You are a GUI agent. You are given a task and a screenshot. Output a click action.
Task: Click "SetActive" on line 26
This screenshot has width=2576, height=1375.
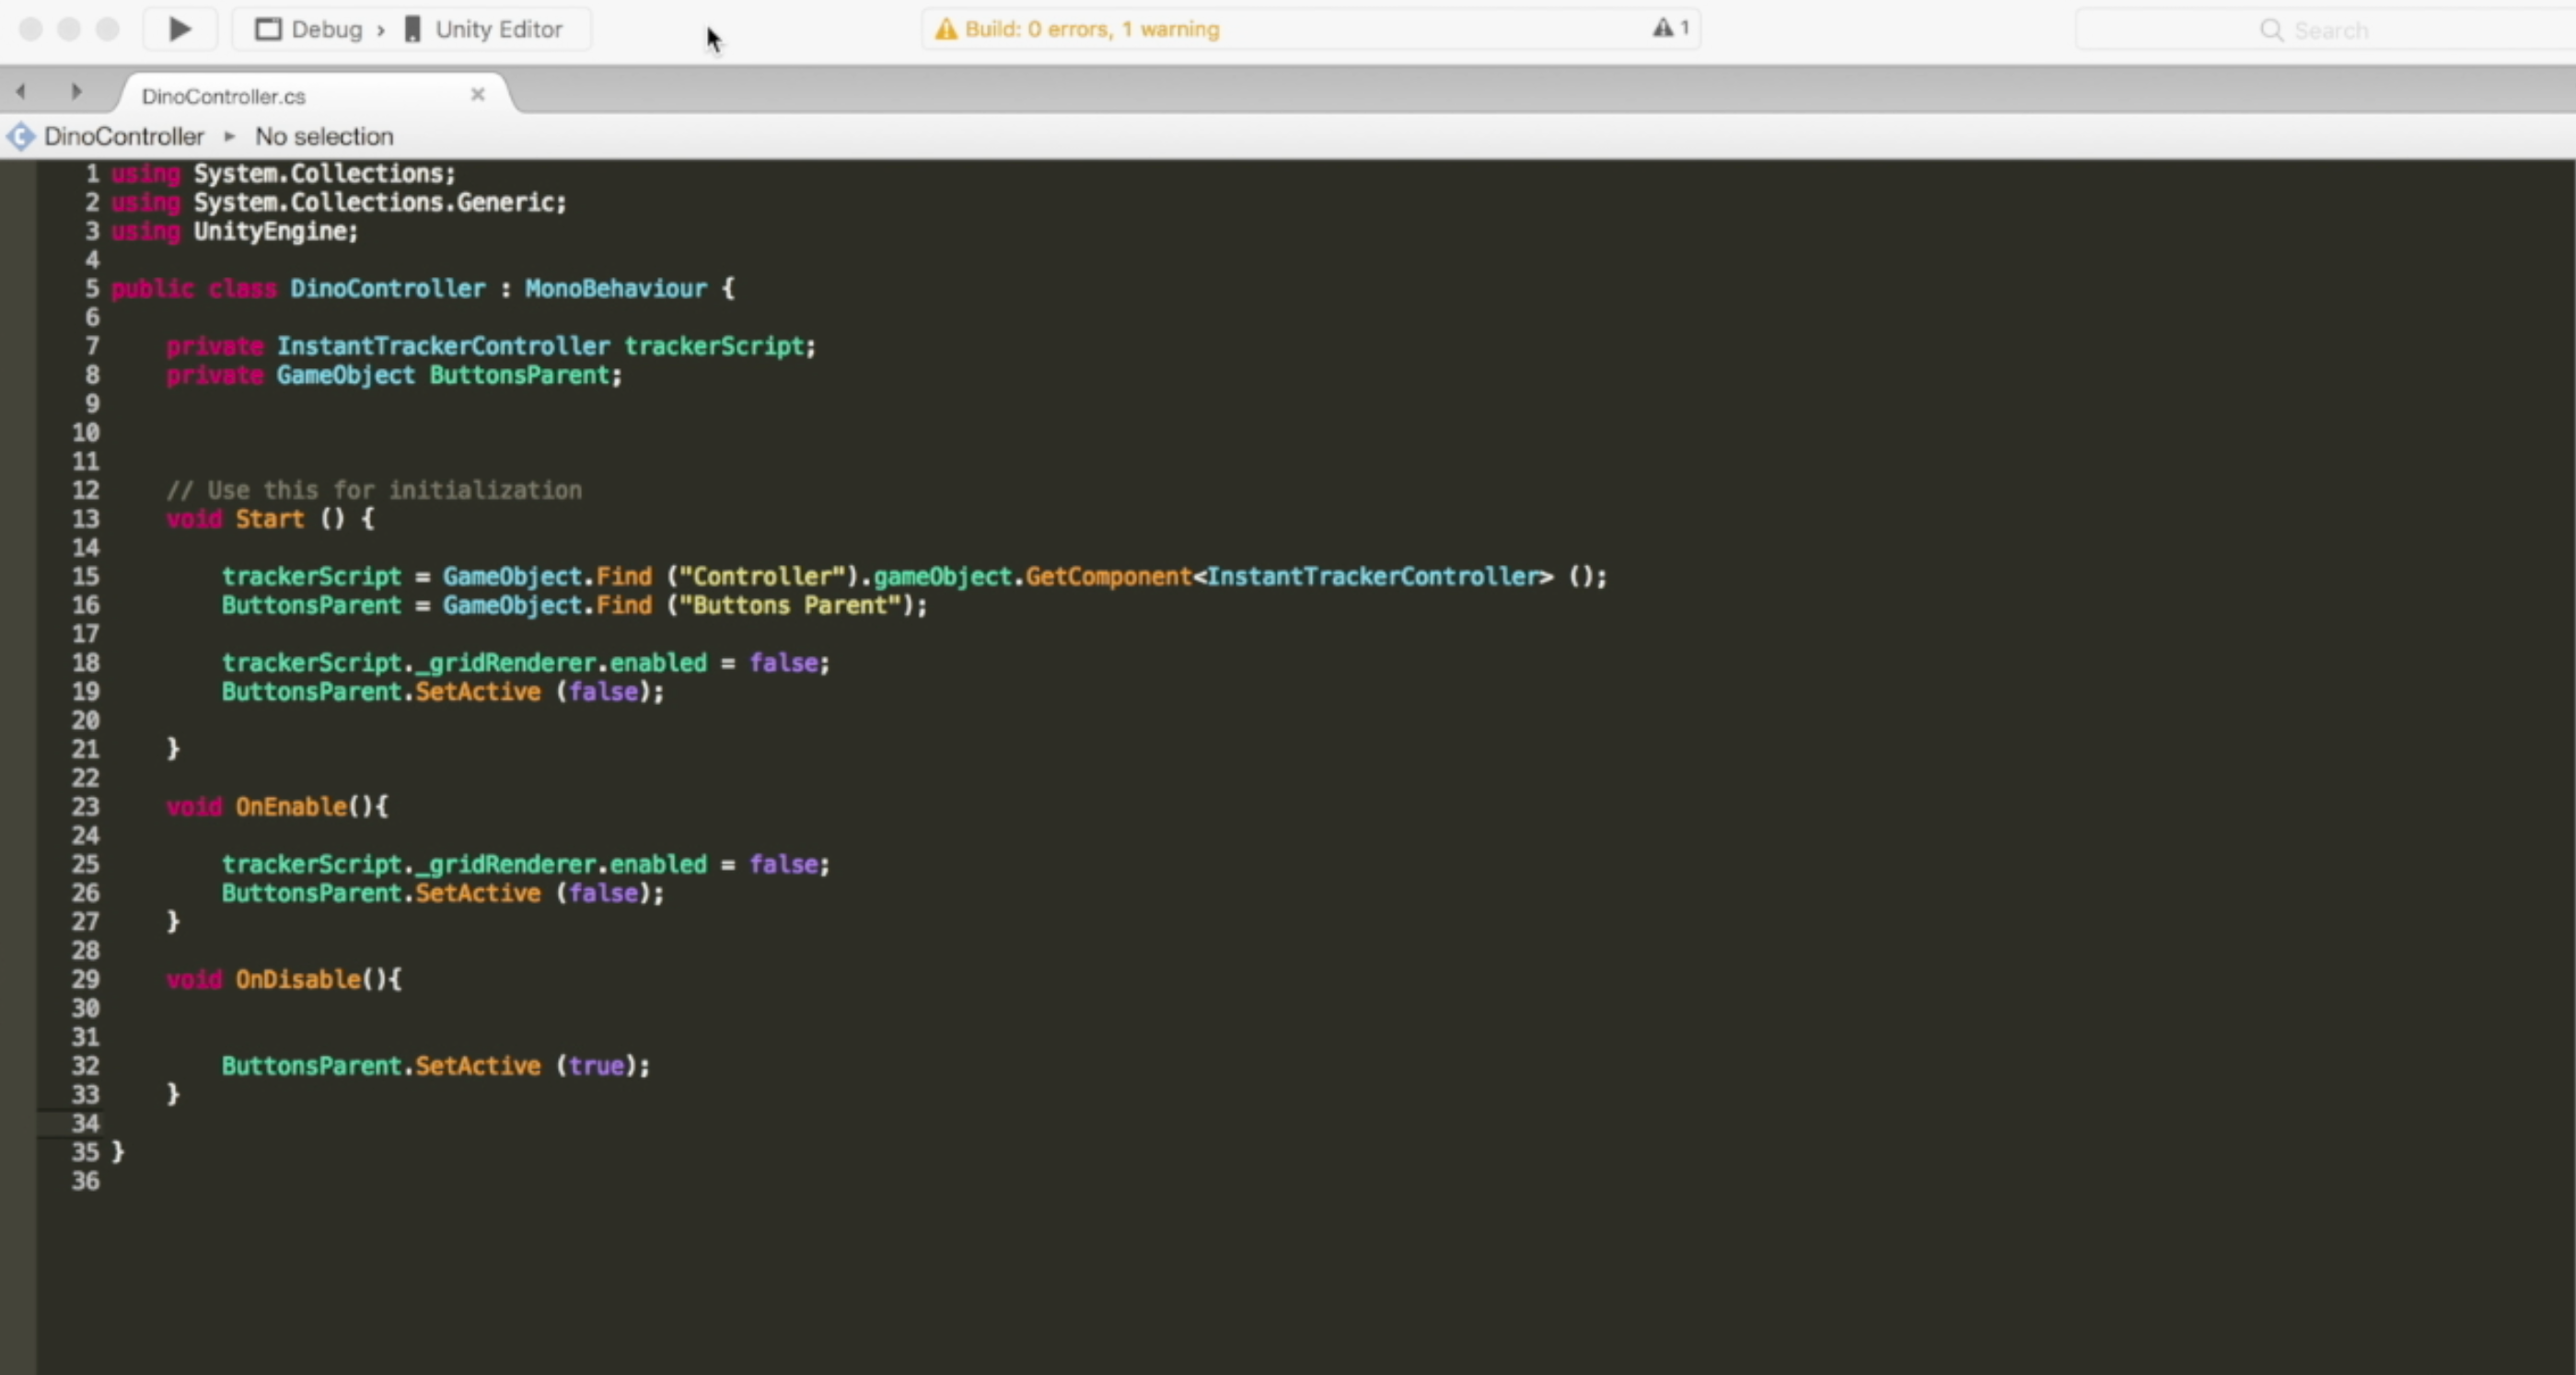tap(478, 894)
